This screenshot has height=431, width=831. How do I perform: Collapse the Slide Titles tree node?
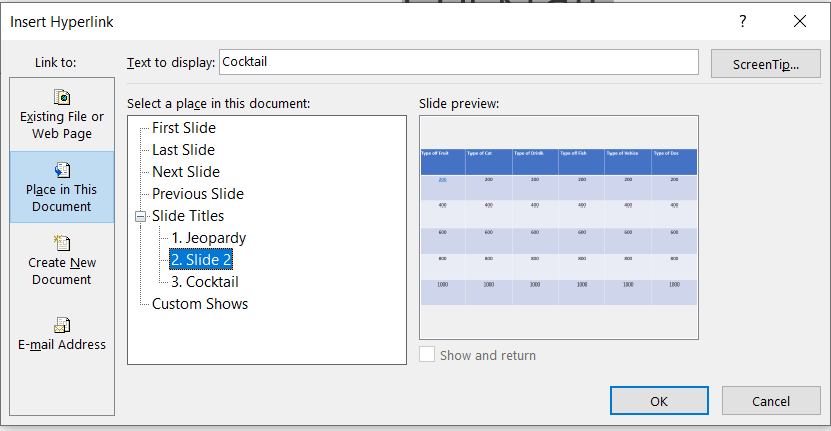140,216
